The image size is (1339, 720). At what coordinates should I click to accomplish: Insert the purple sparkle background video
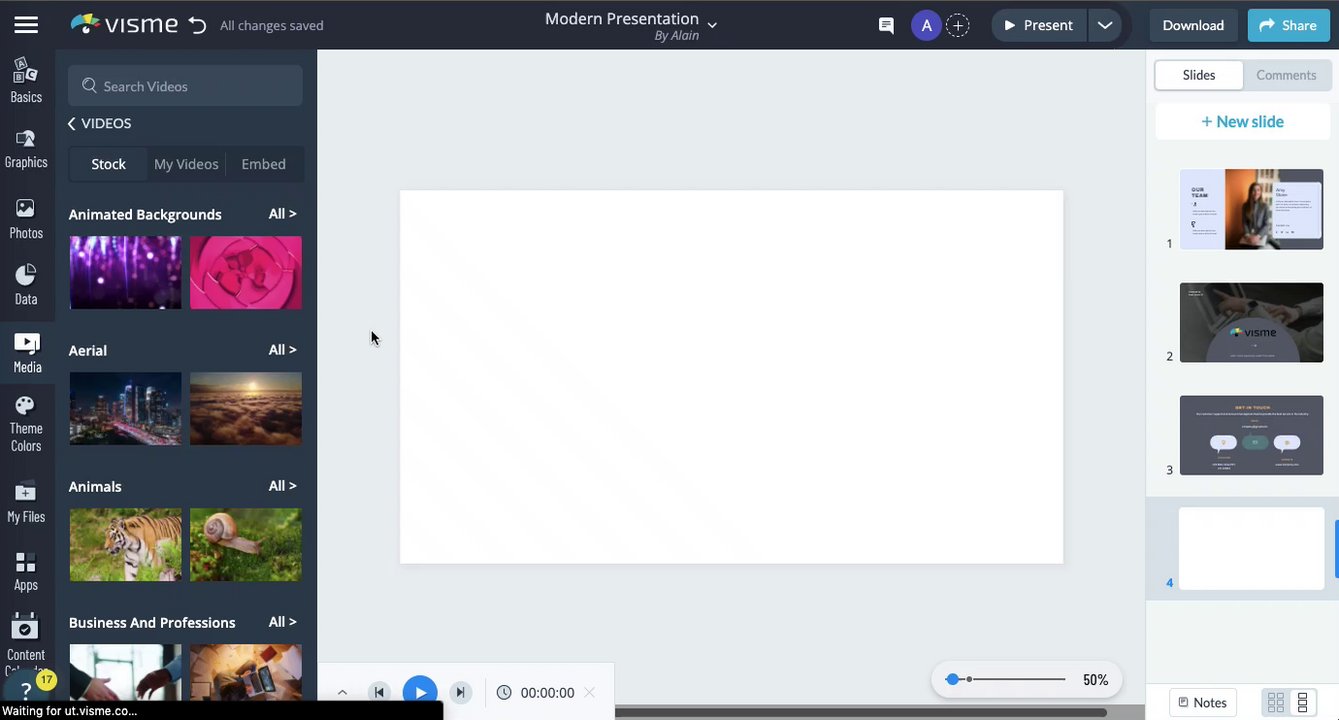pyautogui.click(x=126, y=272)
